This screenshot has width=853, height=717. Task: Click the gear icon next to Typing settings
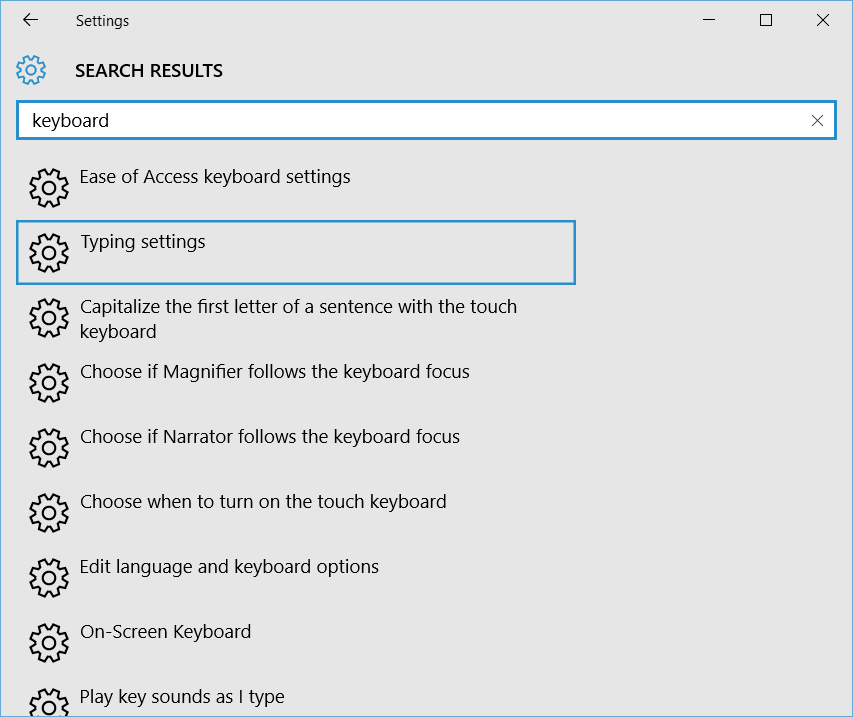point(48,252)
